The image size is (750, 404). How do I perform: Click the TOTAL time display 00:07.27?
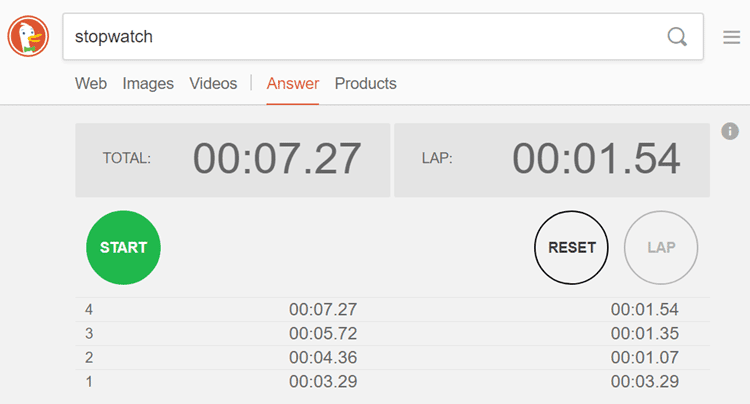277,159
